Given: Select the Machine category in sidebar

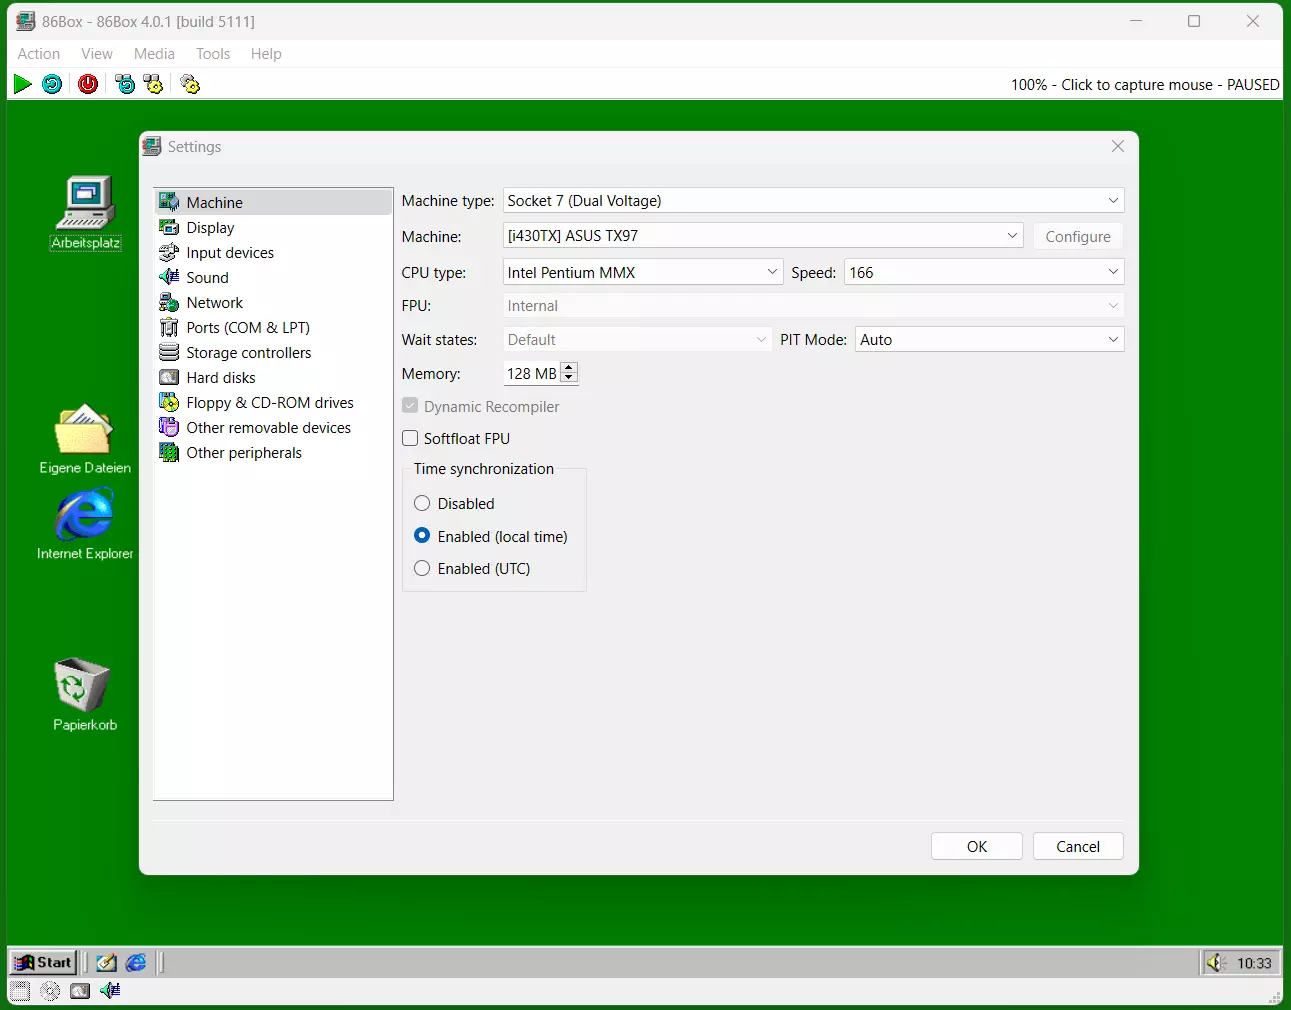Looking at the screenshot, I should click(x=273, y=202).
